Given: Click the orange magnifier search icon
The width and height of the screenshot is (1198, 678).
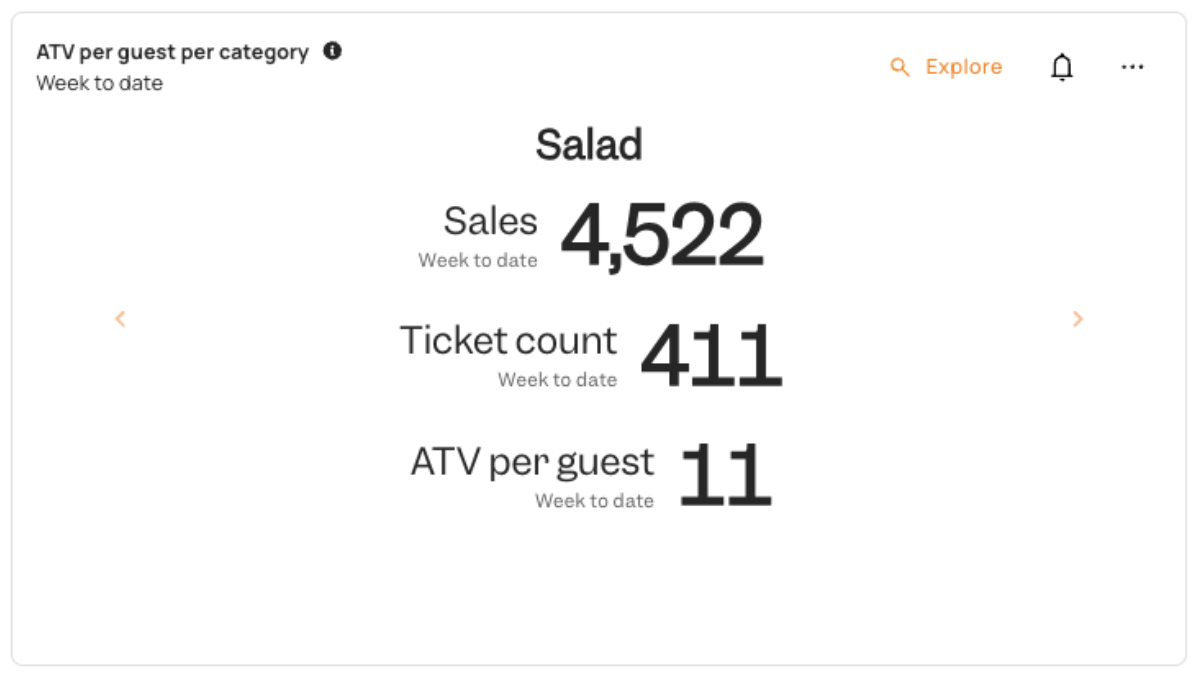Looking at the screenshot, I should click(900, 67).
